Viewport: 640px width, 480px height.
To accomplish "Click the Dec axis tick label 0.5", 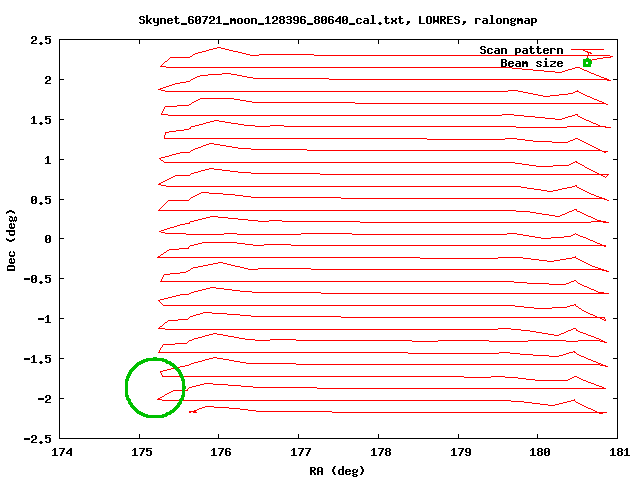I will tap(41, 200).
